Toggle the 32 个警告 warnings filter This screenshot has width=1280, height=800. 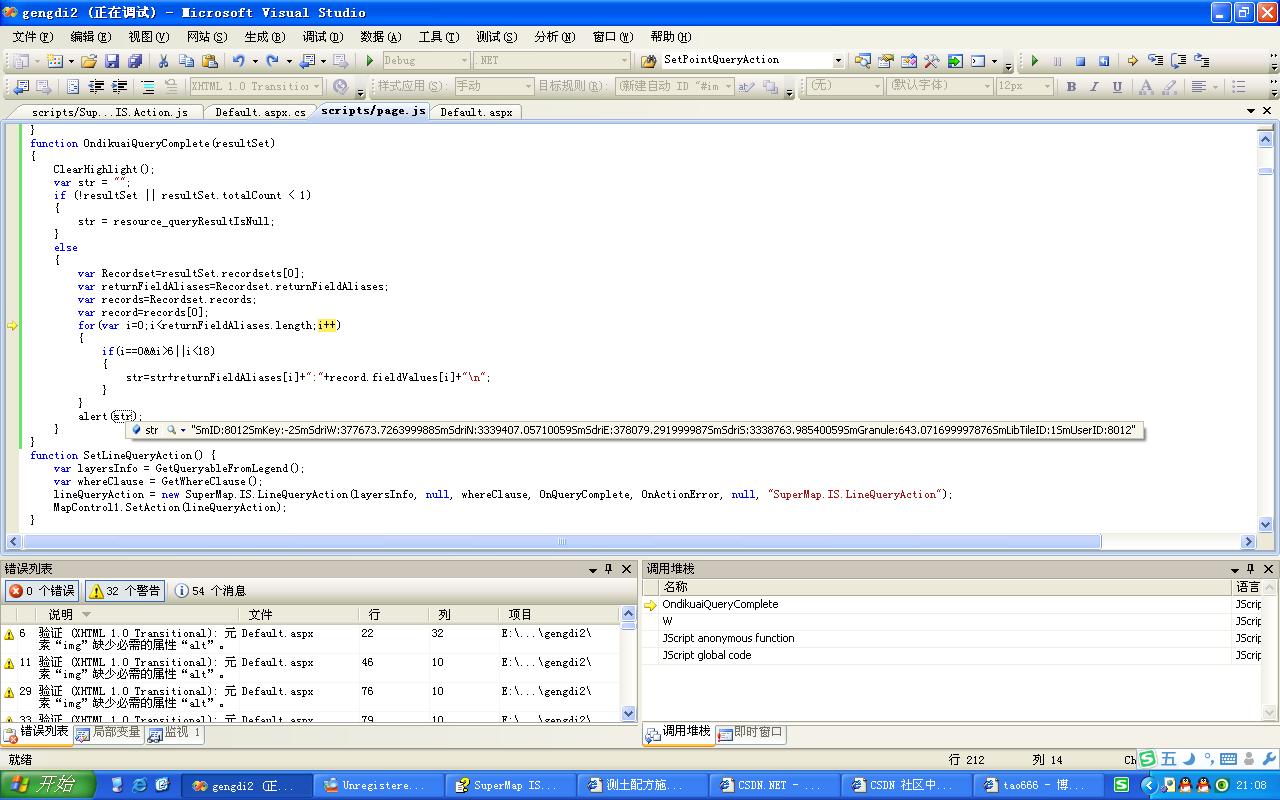(125, 591)
